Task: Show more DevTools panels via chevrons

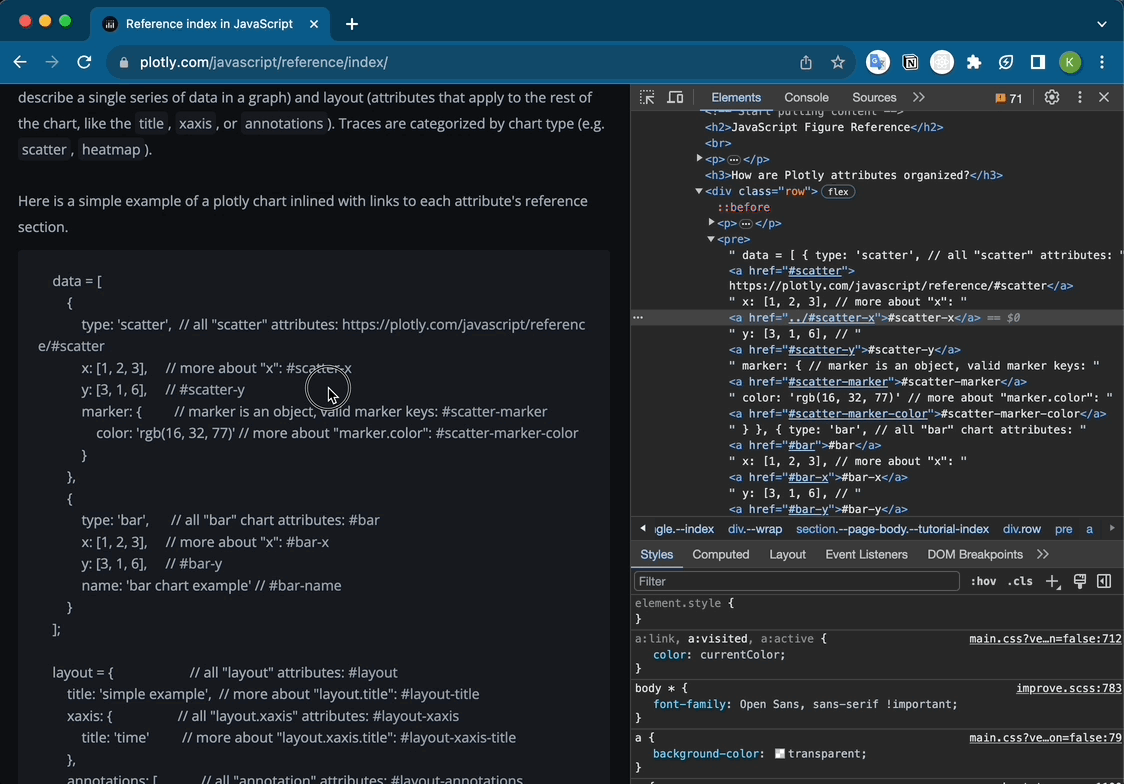Action: pos(919,97)
